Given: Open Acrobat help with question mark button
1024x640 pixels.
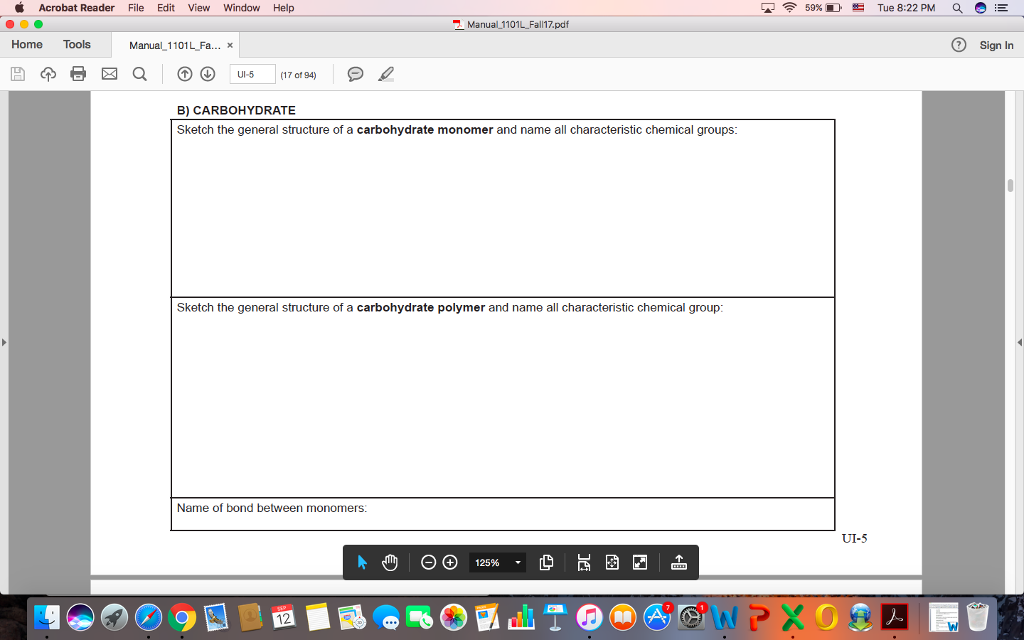Looking at the screenshot, I should tap(957, 44).
